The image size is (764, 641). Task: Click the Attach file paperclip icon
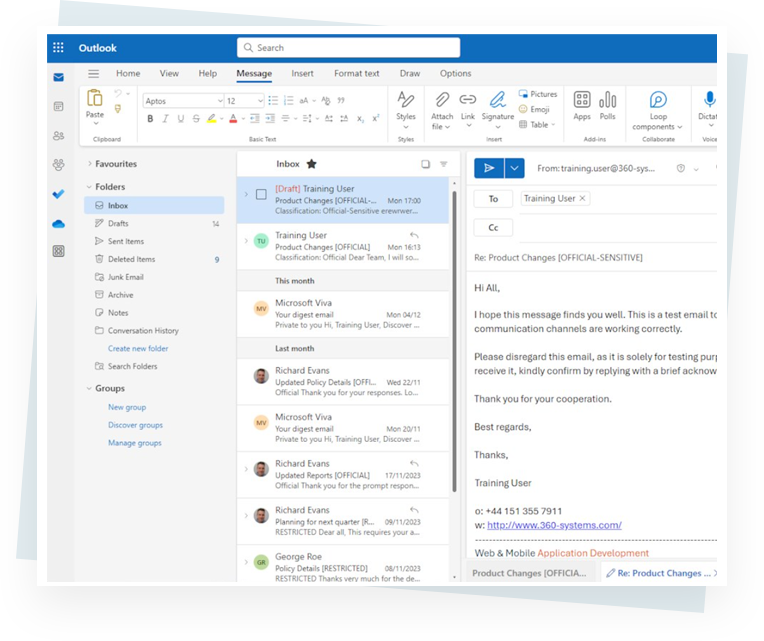[x=441, y=101]
